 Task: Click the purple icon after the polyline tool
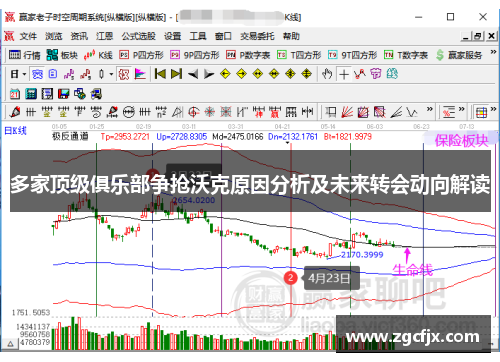[376, 74]
